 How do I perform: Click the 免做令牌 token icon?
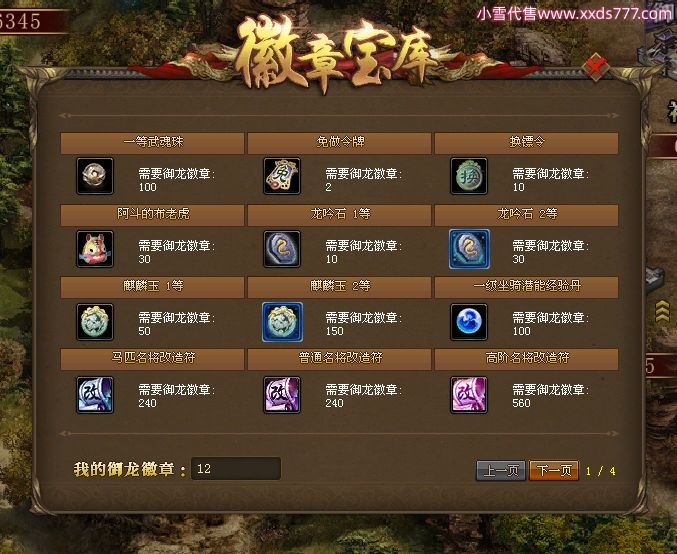[282, 176]
